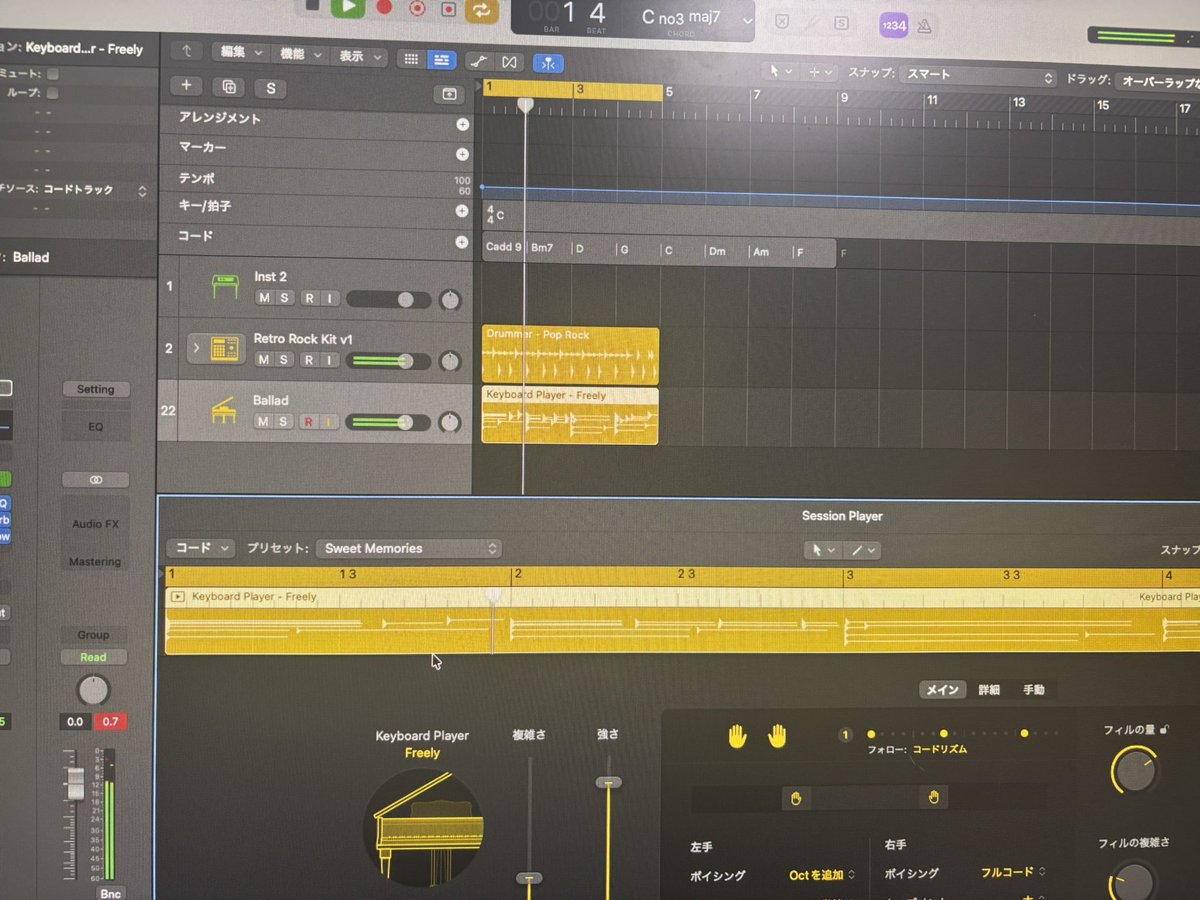Select the Cadd 9 chord in chord track
Image resolution: width=1200 pixels, height=900 pixels.
(x=504, y=248)
